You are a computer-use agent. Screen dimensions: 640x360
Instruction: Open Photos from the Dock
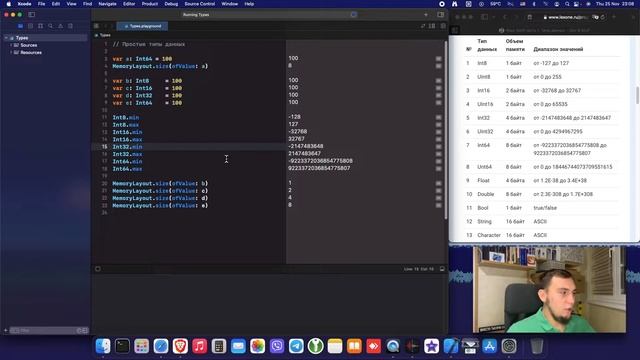pyautogui.click(x=258, y=346)
